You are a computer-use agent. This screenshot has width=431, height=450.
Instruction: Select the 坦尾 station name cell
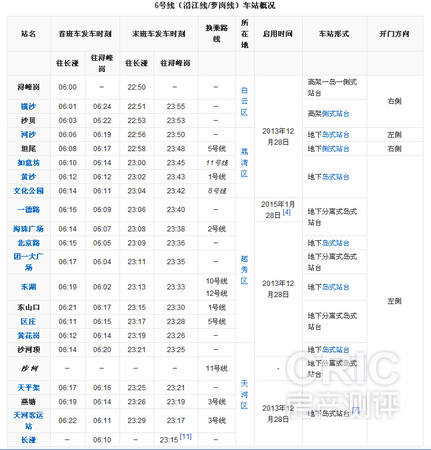point(28,148)
